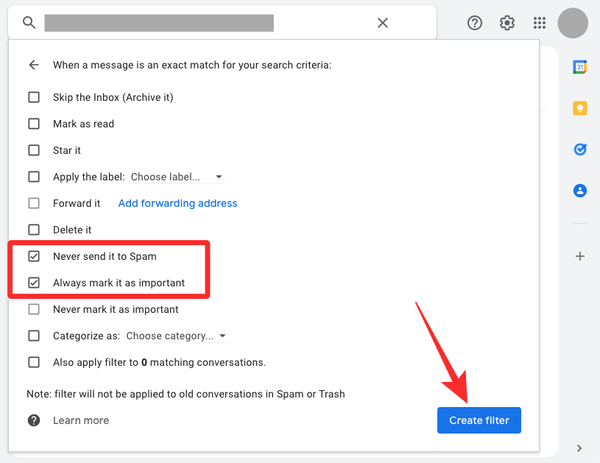The width and height of the screenshot is (600, 463).
Task: Click the exact match search criteria heading
Action: click(x=192, y=65)
